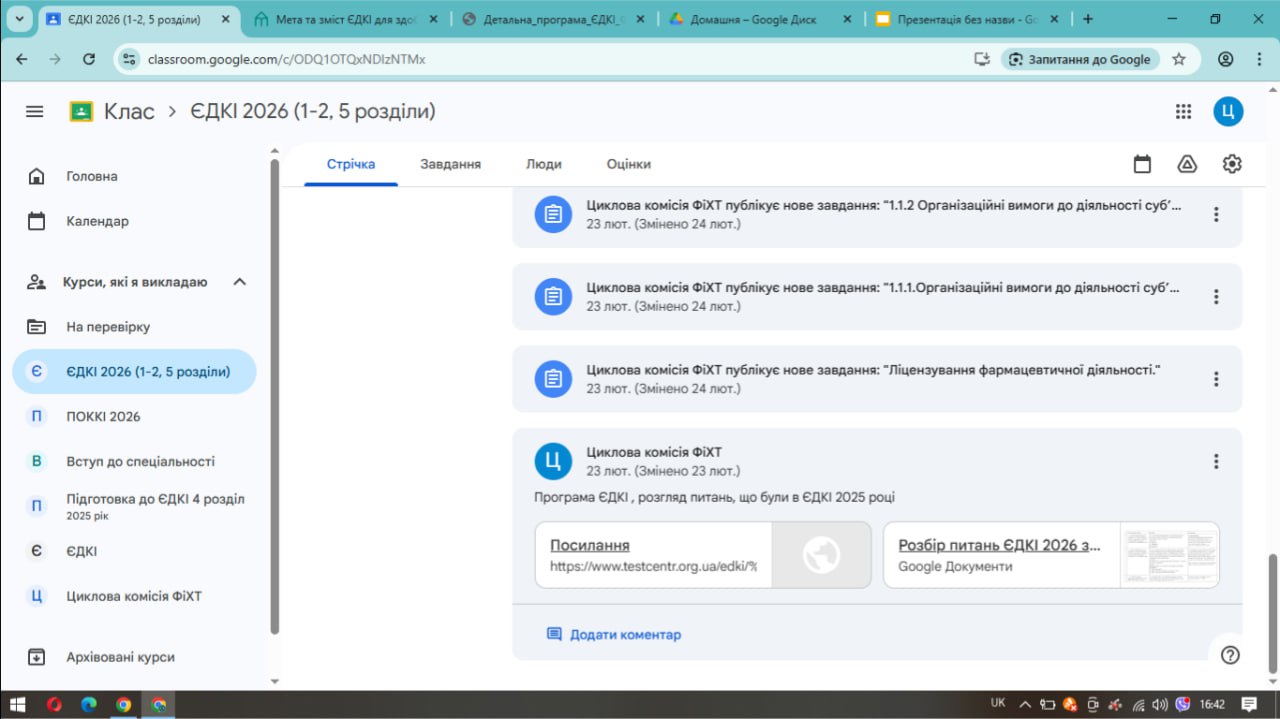1280x719 pixels.
Task: Click the help question mark icon
Action: point(1230,655)
